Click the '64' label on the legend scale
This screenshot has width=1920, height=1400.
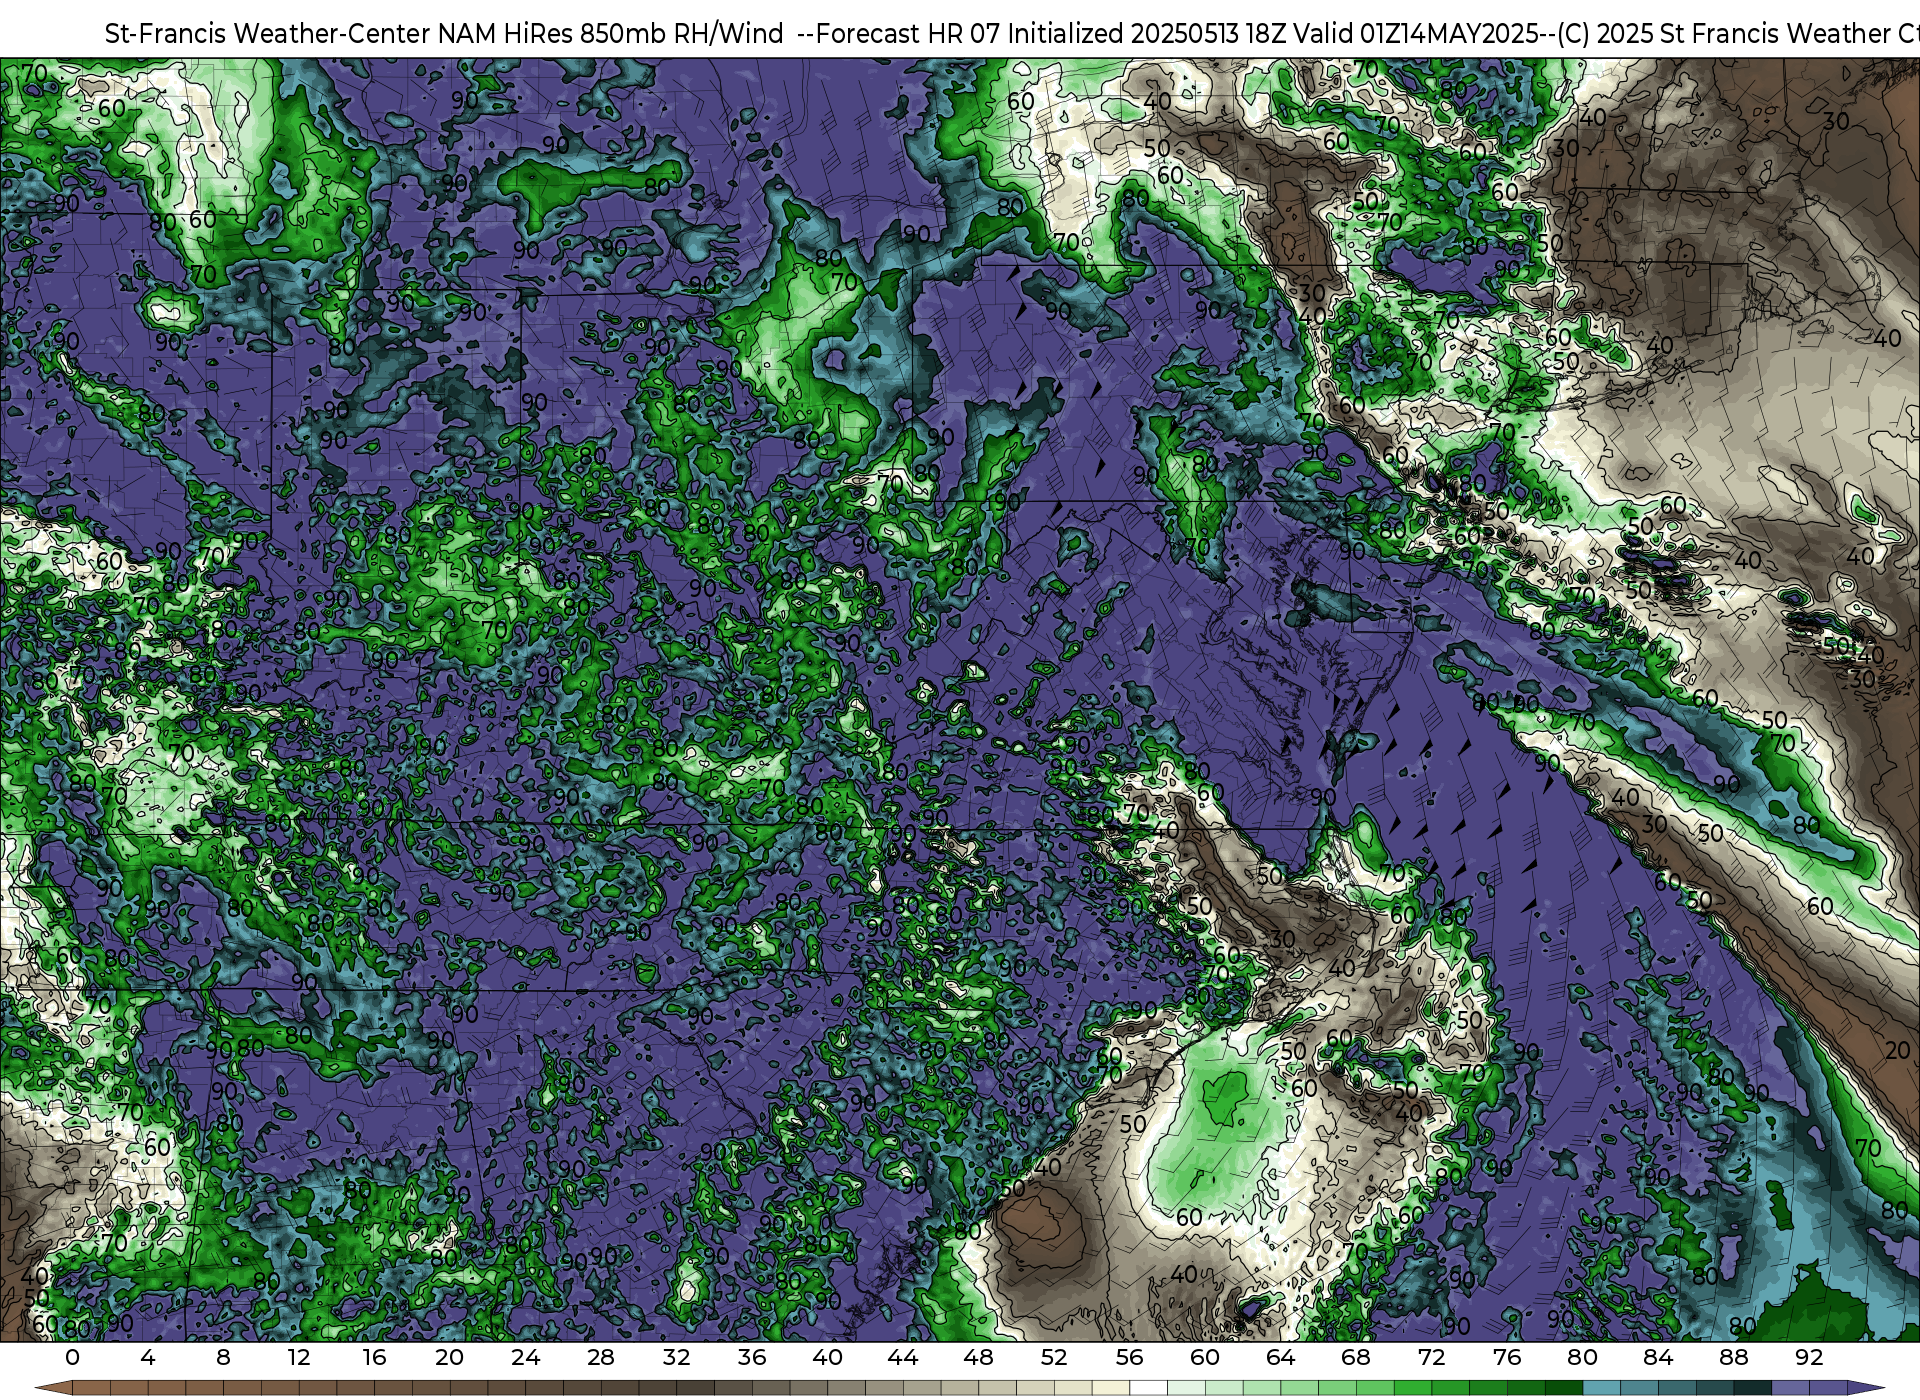coord(1280,1357)
